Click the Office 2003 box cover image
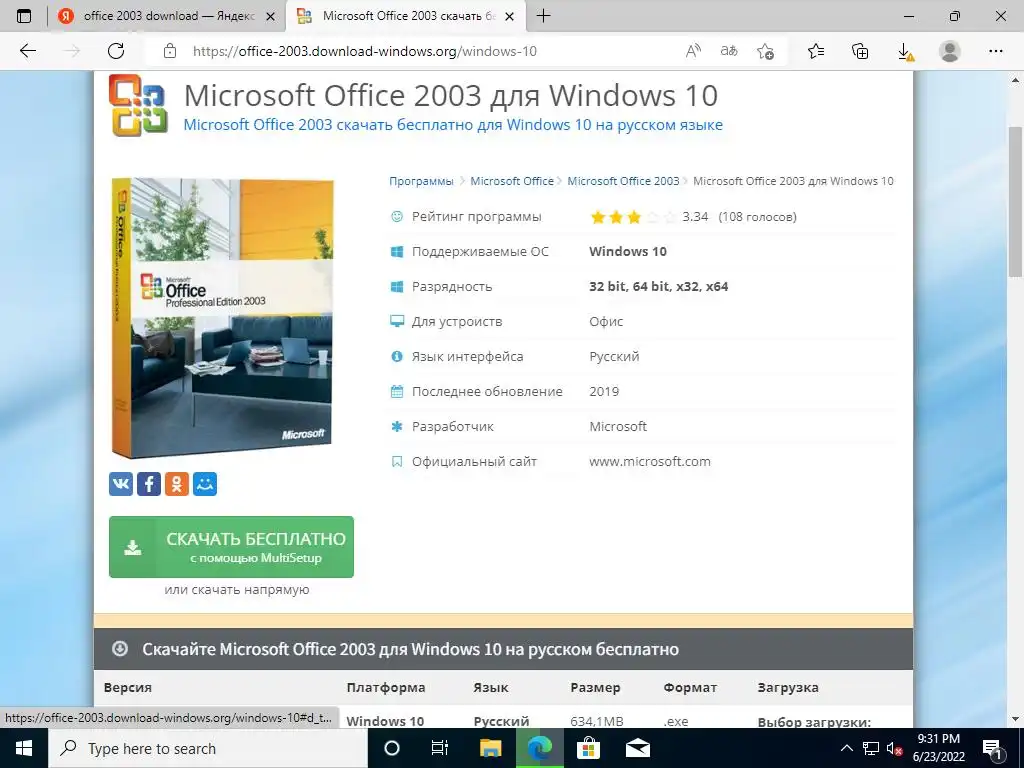Image resolution: width=1024 pixels, height=768 pixels. 222,318
